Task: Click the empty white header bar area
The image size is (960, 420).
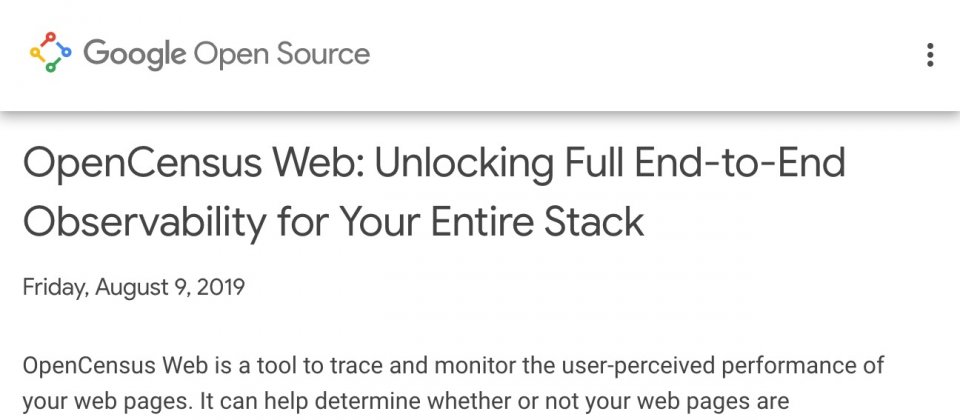Action: coord(643,55)
